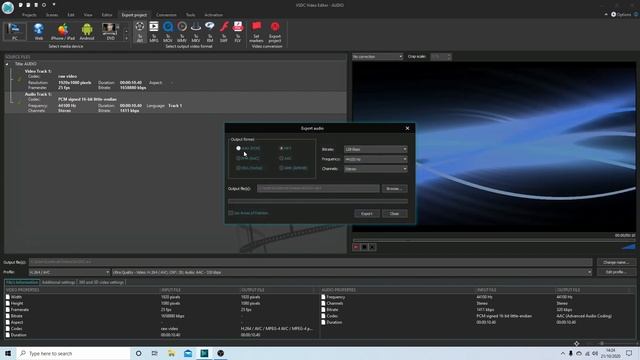Click Change name button
This screenshot has width=640, height=360.
pyautogui.click(x=616, y=262)
